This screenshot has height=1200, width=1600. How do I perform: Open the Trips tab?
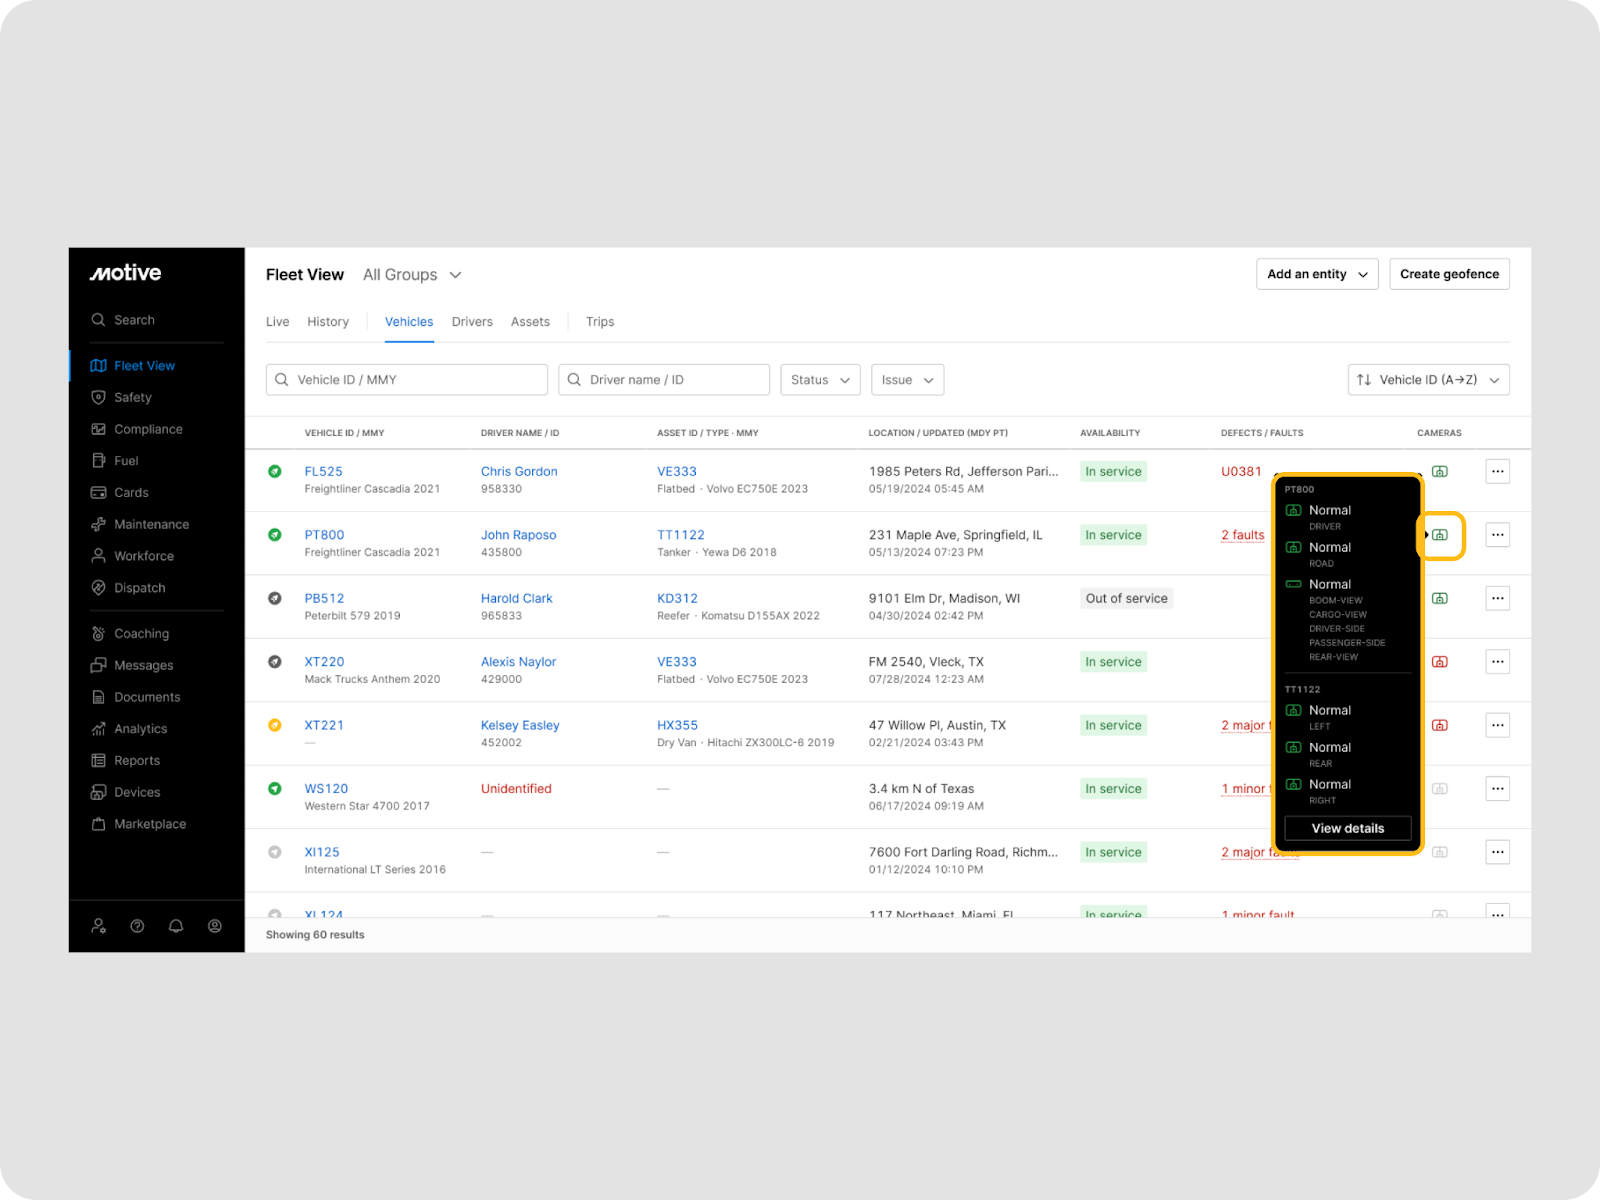tap(600, 322)
